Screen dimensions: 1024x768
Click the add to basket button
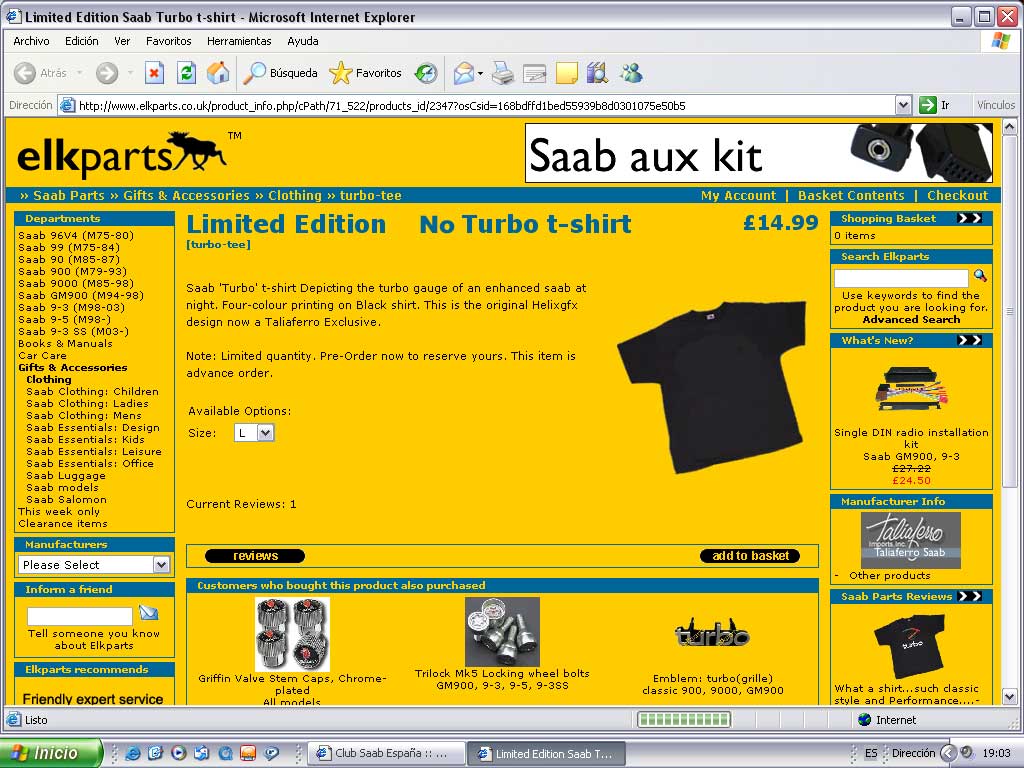(750, 556)
